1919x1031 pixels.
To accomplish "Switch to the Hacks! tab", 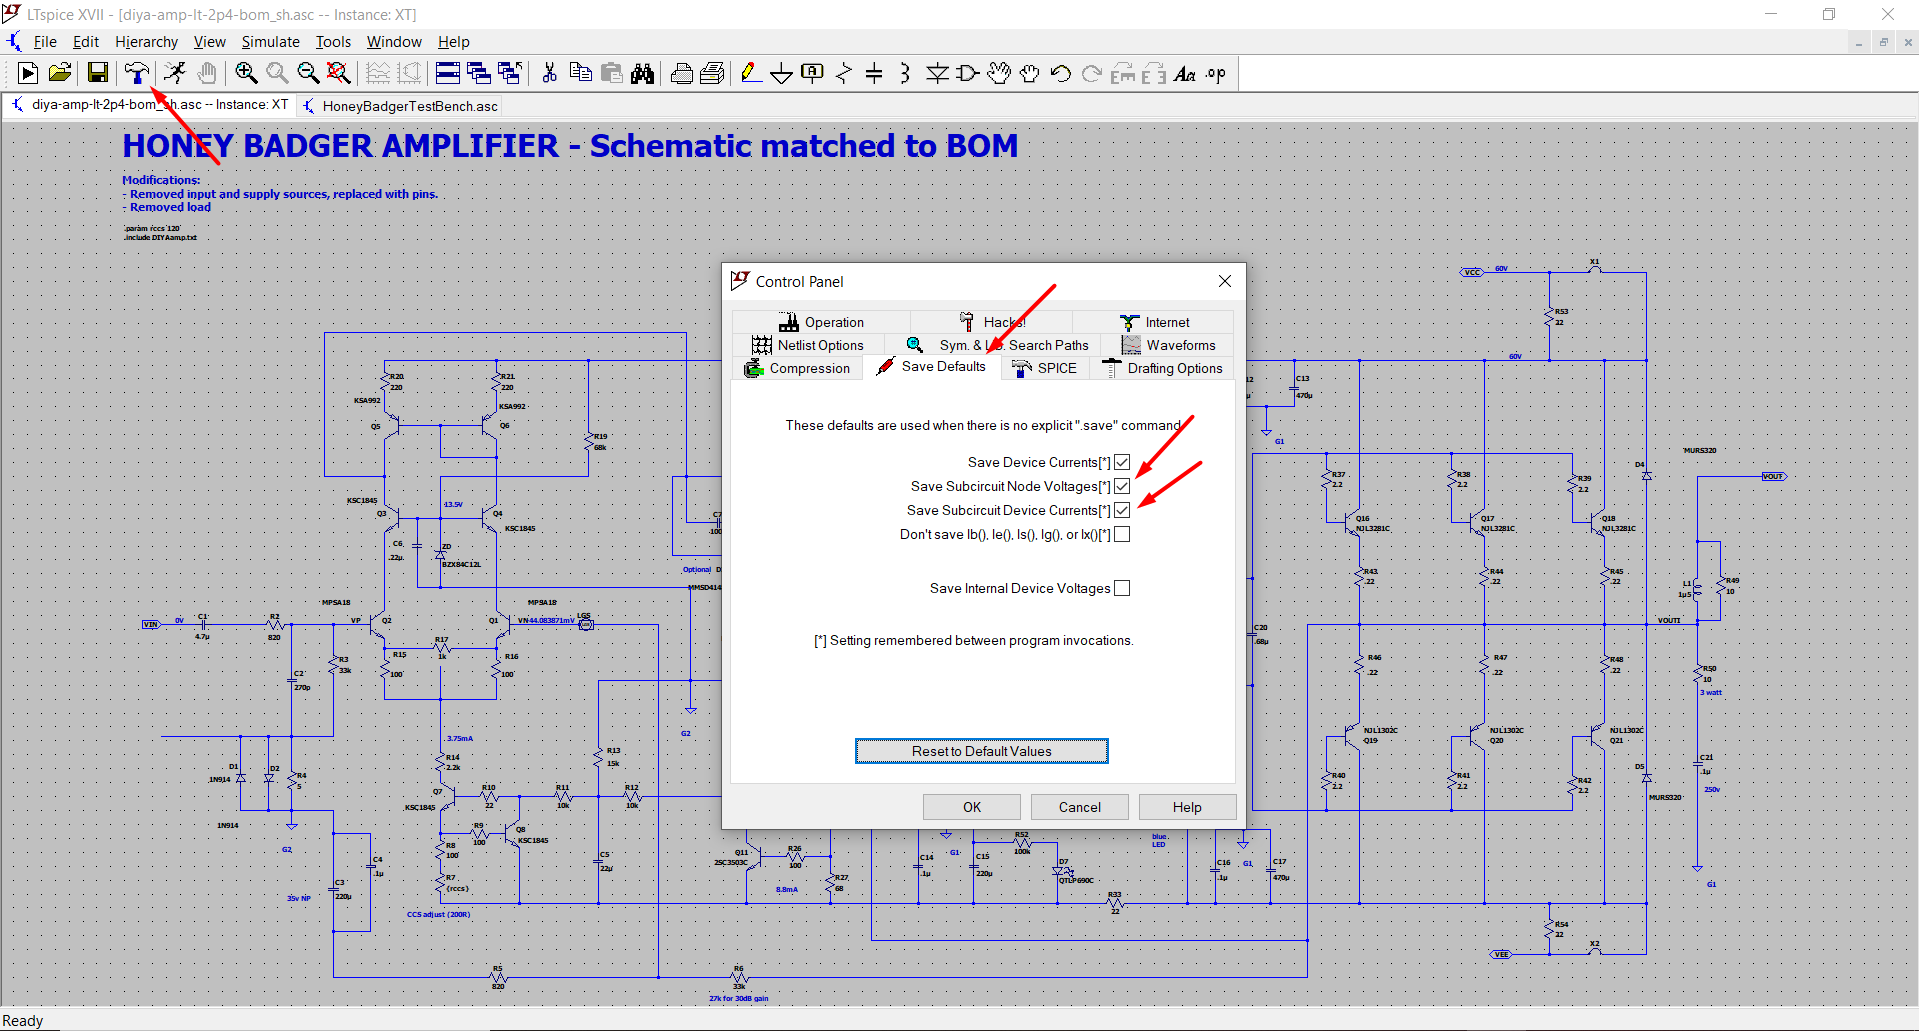I will pos(992,322).
